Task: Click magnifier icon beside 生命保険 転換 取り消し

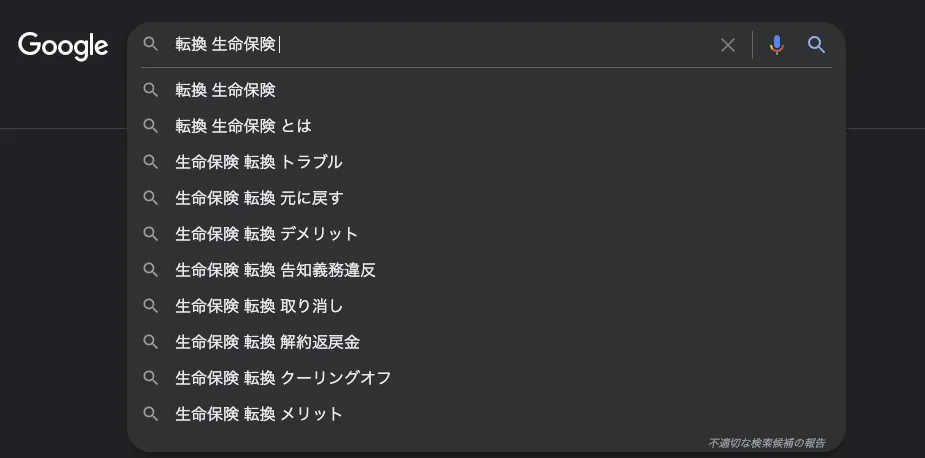Action: click(151, 306)
